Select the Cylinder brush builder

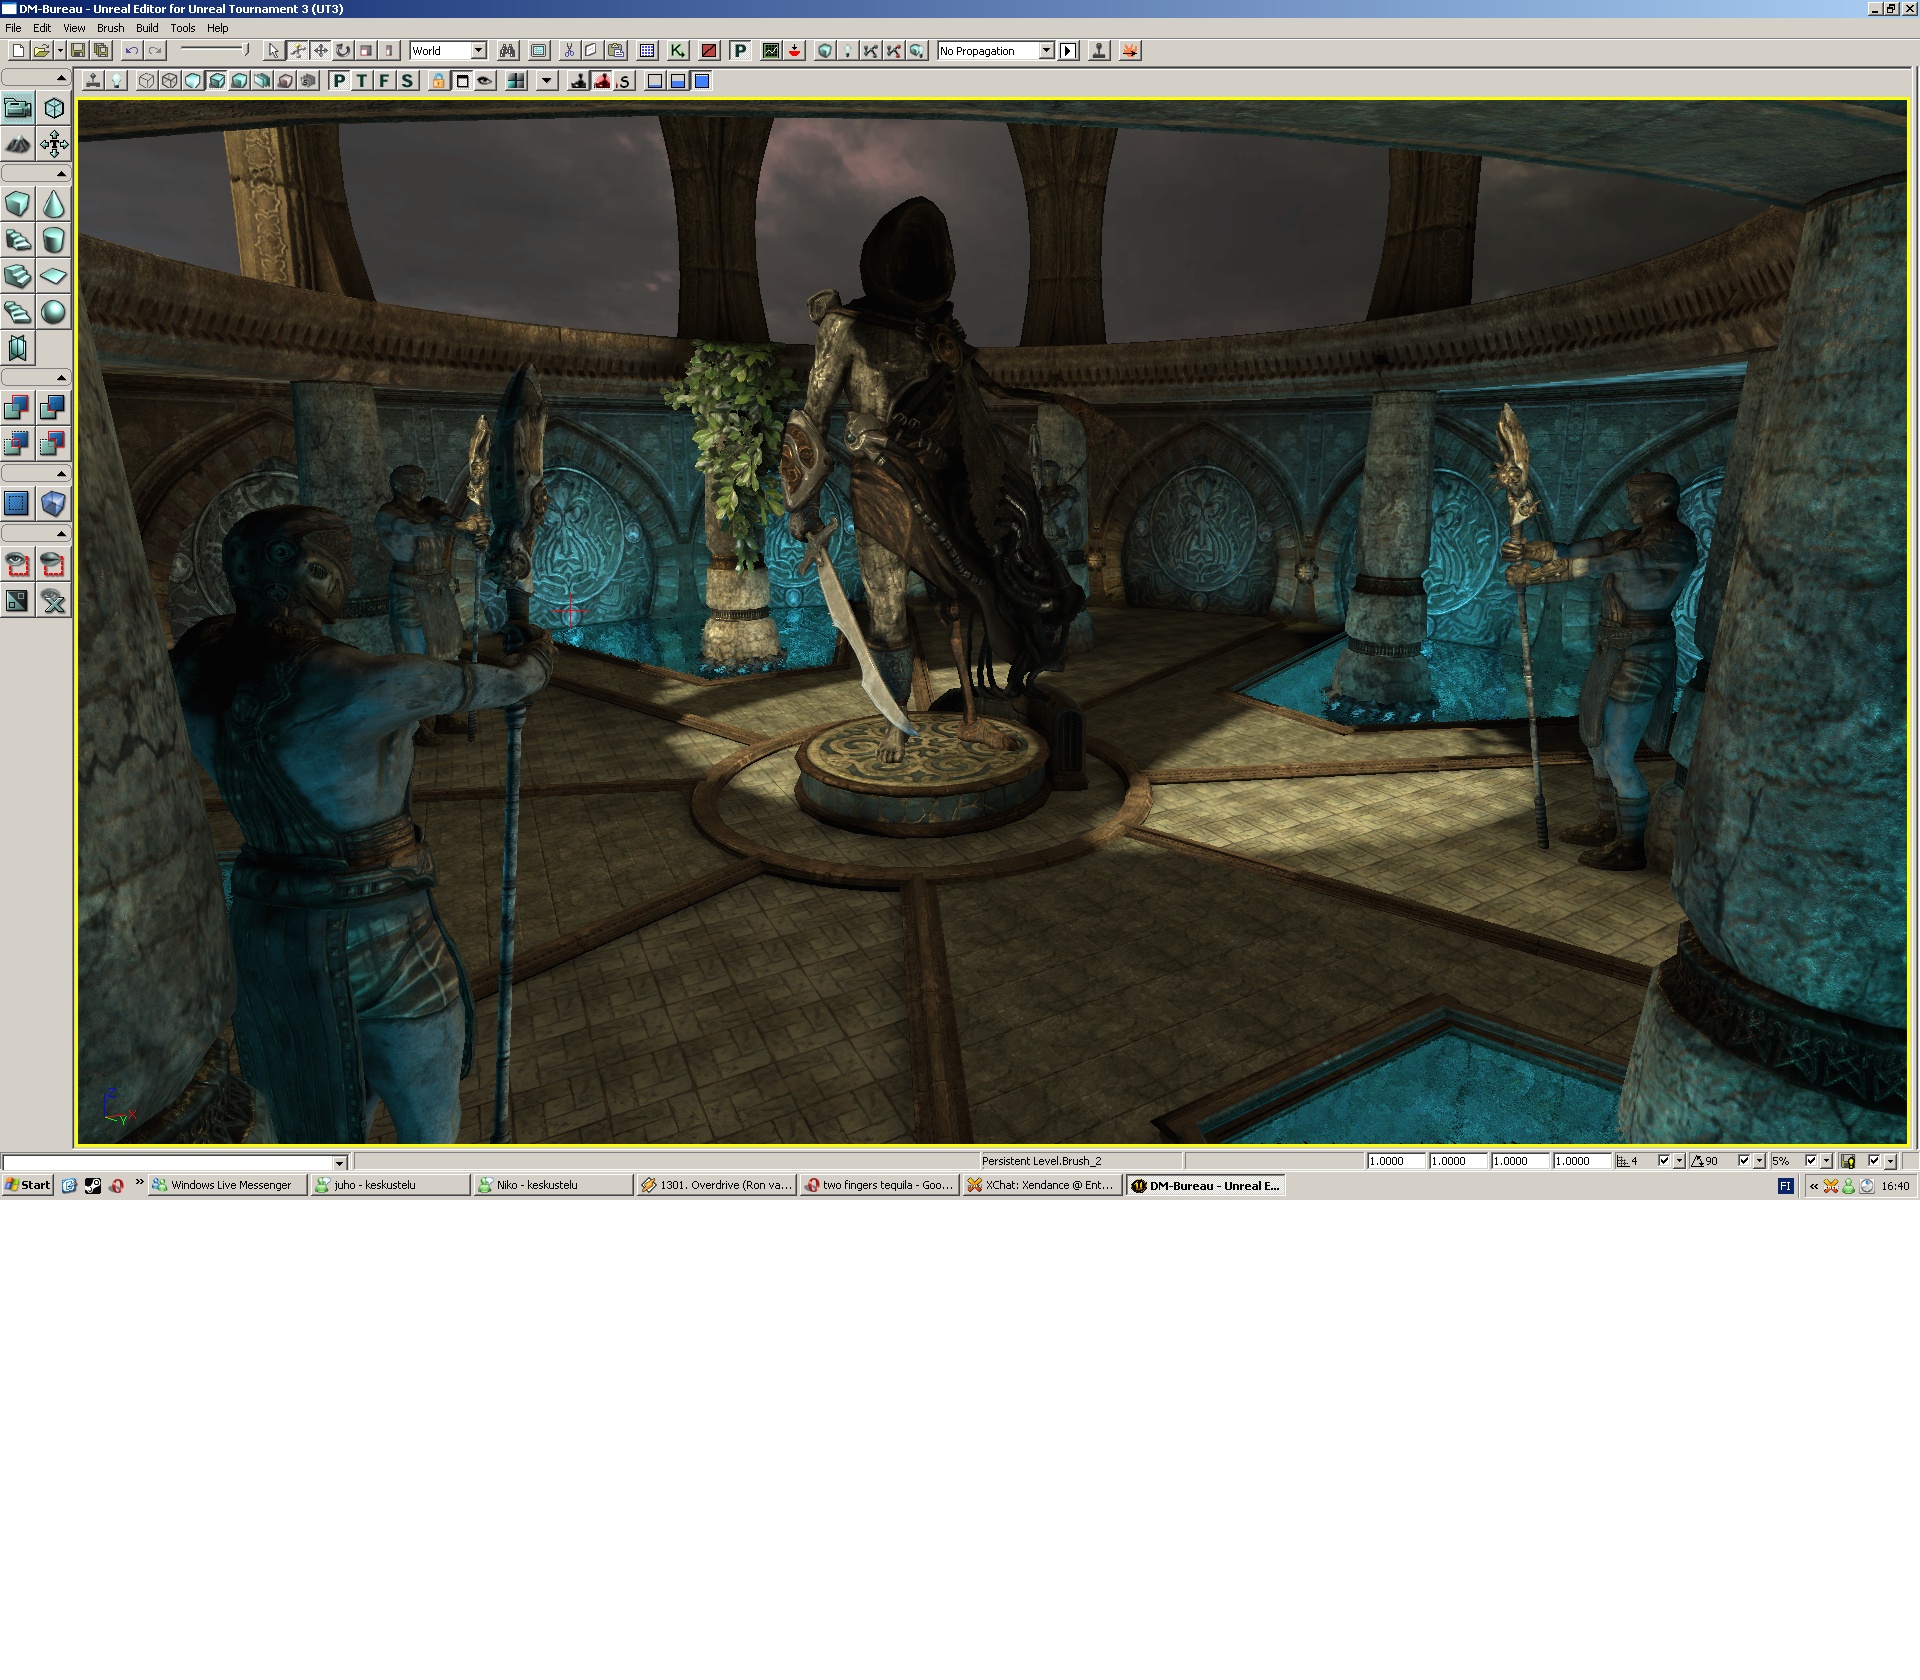[54, 240]
